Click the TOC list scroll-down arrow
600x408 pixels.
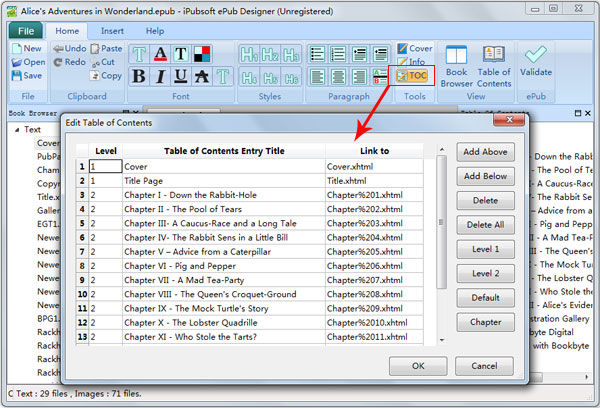(x=442, y=340)
